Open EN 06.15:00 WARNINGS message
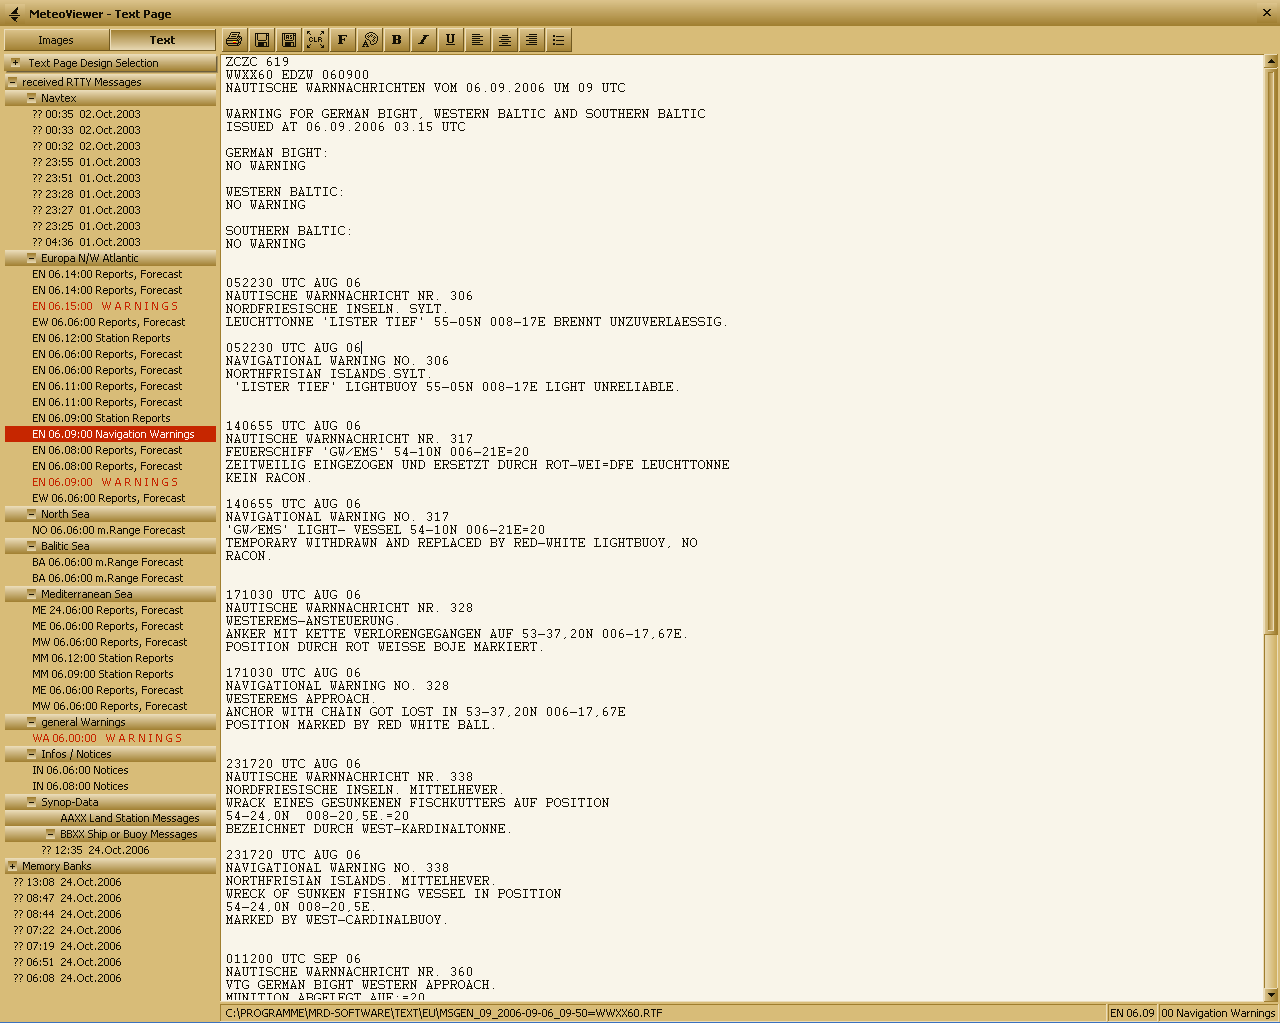Image resolution: width=1280 pixels, height=1023 pixels. [105, 306]
